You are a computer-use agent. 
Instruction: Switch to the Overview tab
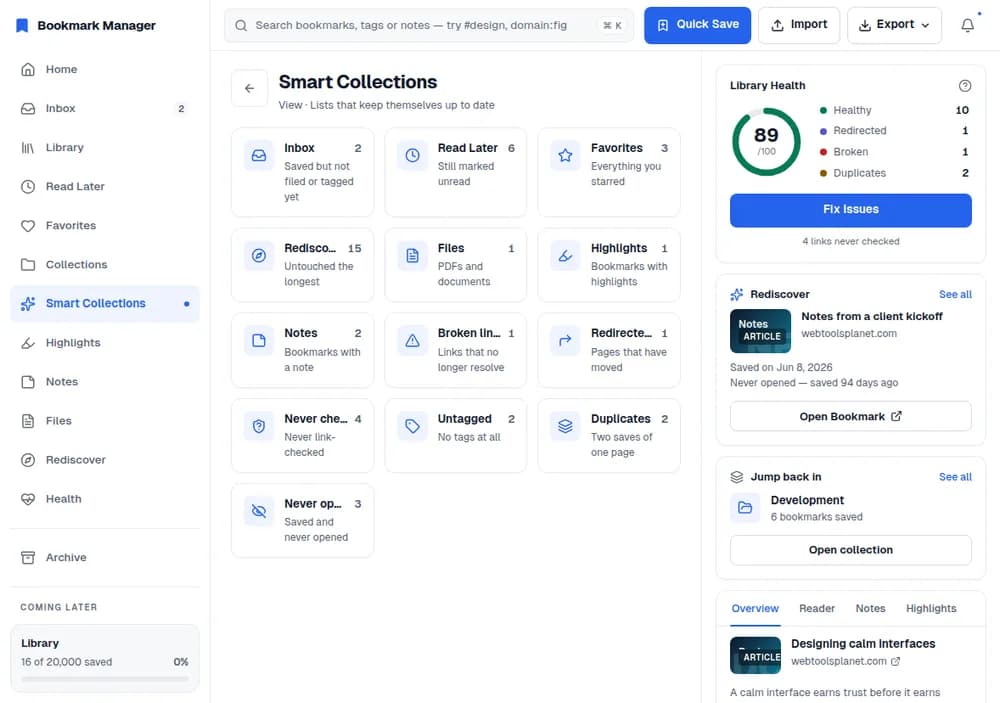tap(755, 609)
